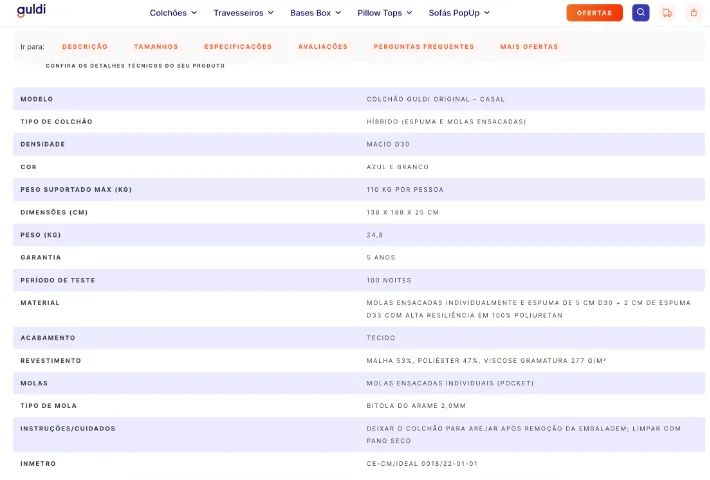Open Perguntas Frequentes section link
Screen dimensions: 710x480
[423, 47]
